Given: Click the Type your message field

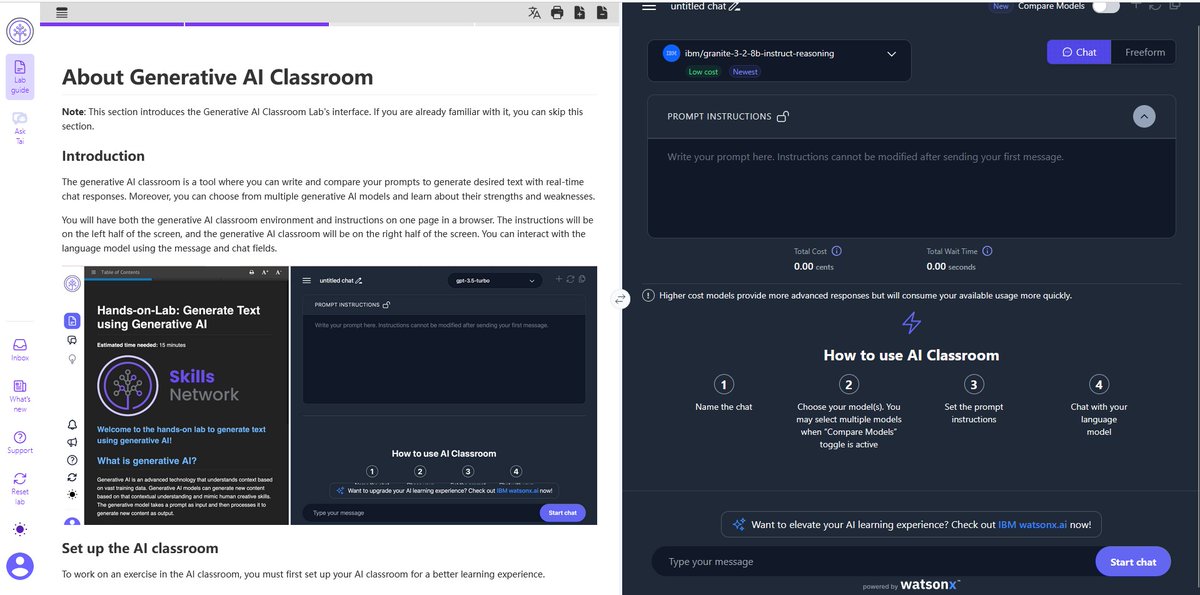Looking at the screenshot, I should (x=872, y=562).
